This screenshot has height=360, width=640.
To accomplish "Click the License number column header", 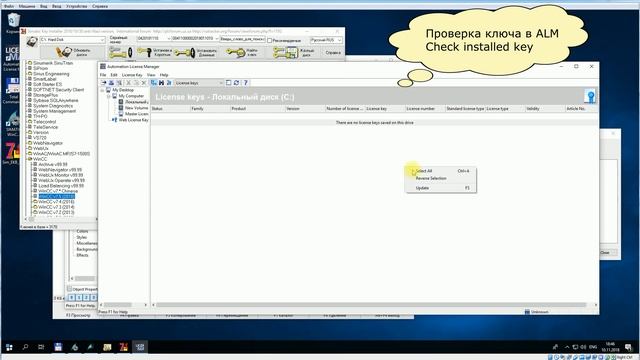I will (x=424, y=109).
